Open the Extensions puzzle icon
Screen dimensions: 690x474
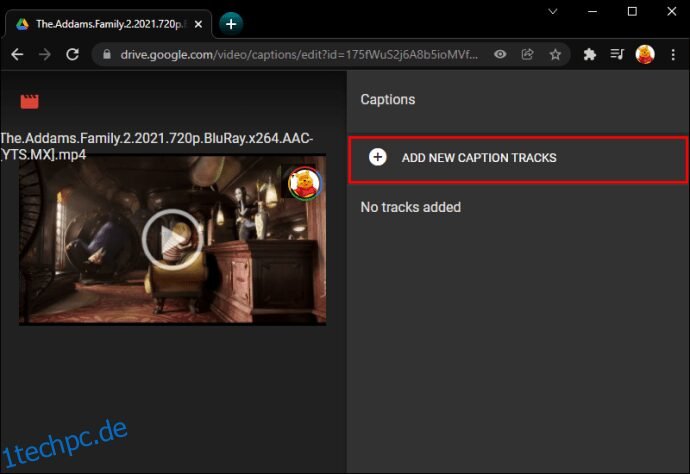[x=589, y=55]
